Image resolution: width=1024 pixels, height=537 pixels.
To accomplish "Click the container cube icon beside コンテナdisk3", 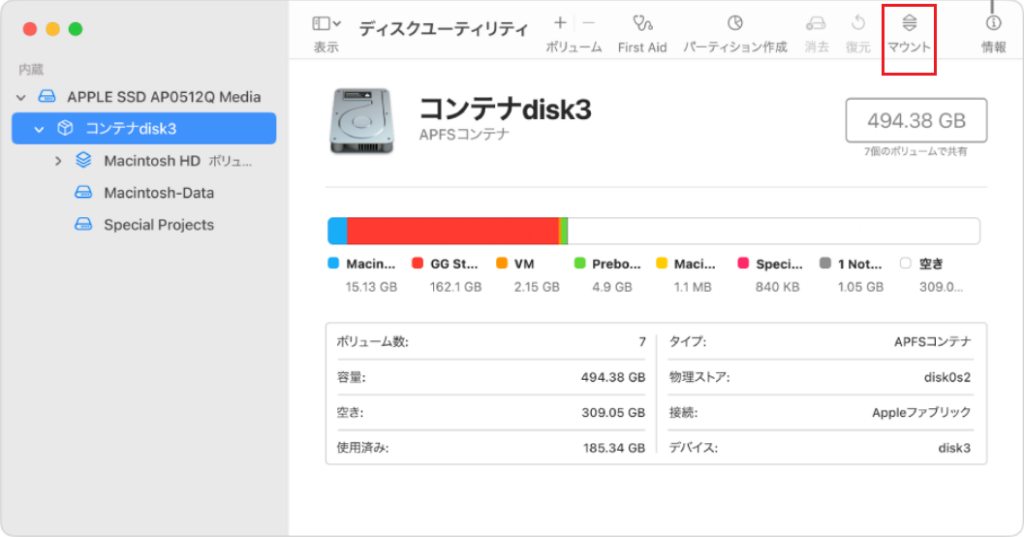I will coord(65,128).
